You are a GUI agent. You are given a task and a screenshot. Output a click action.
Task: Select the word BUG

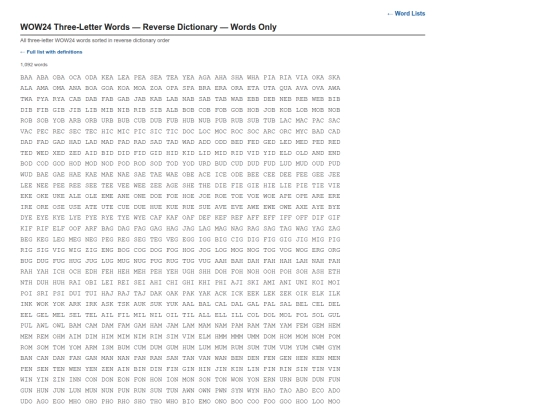pos(26,261)
